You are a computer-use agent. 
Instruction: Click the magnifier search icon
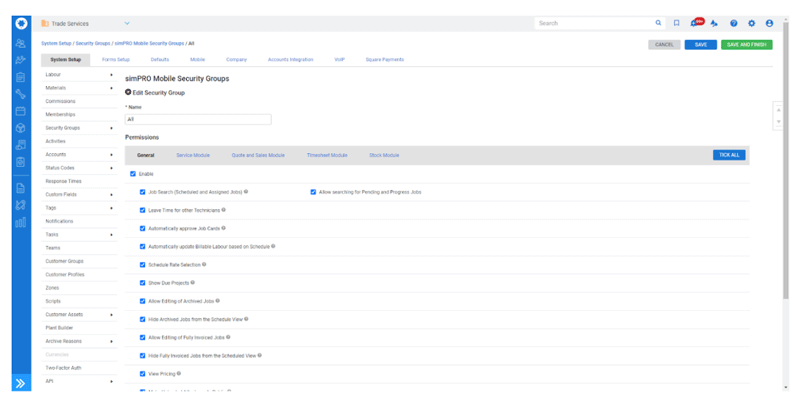659,23
